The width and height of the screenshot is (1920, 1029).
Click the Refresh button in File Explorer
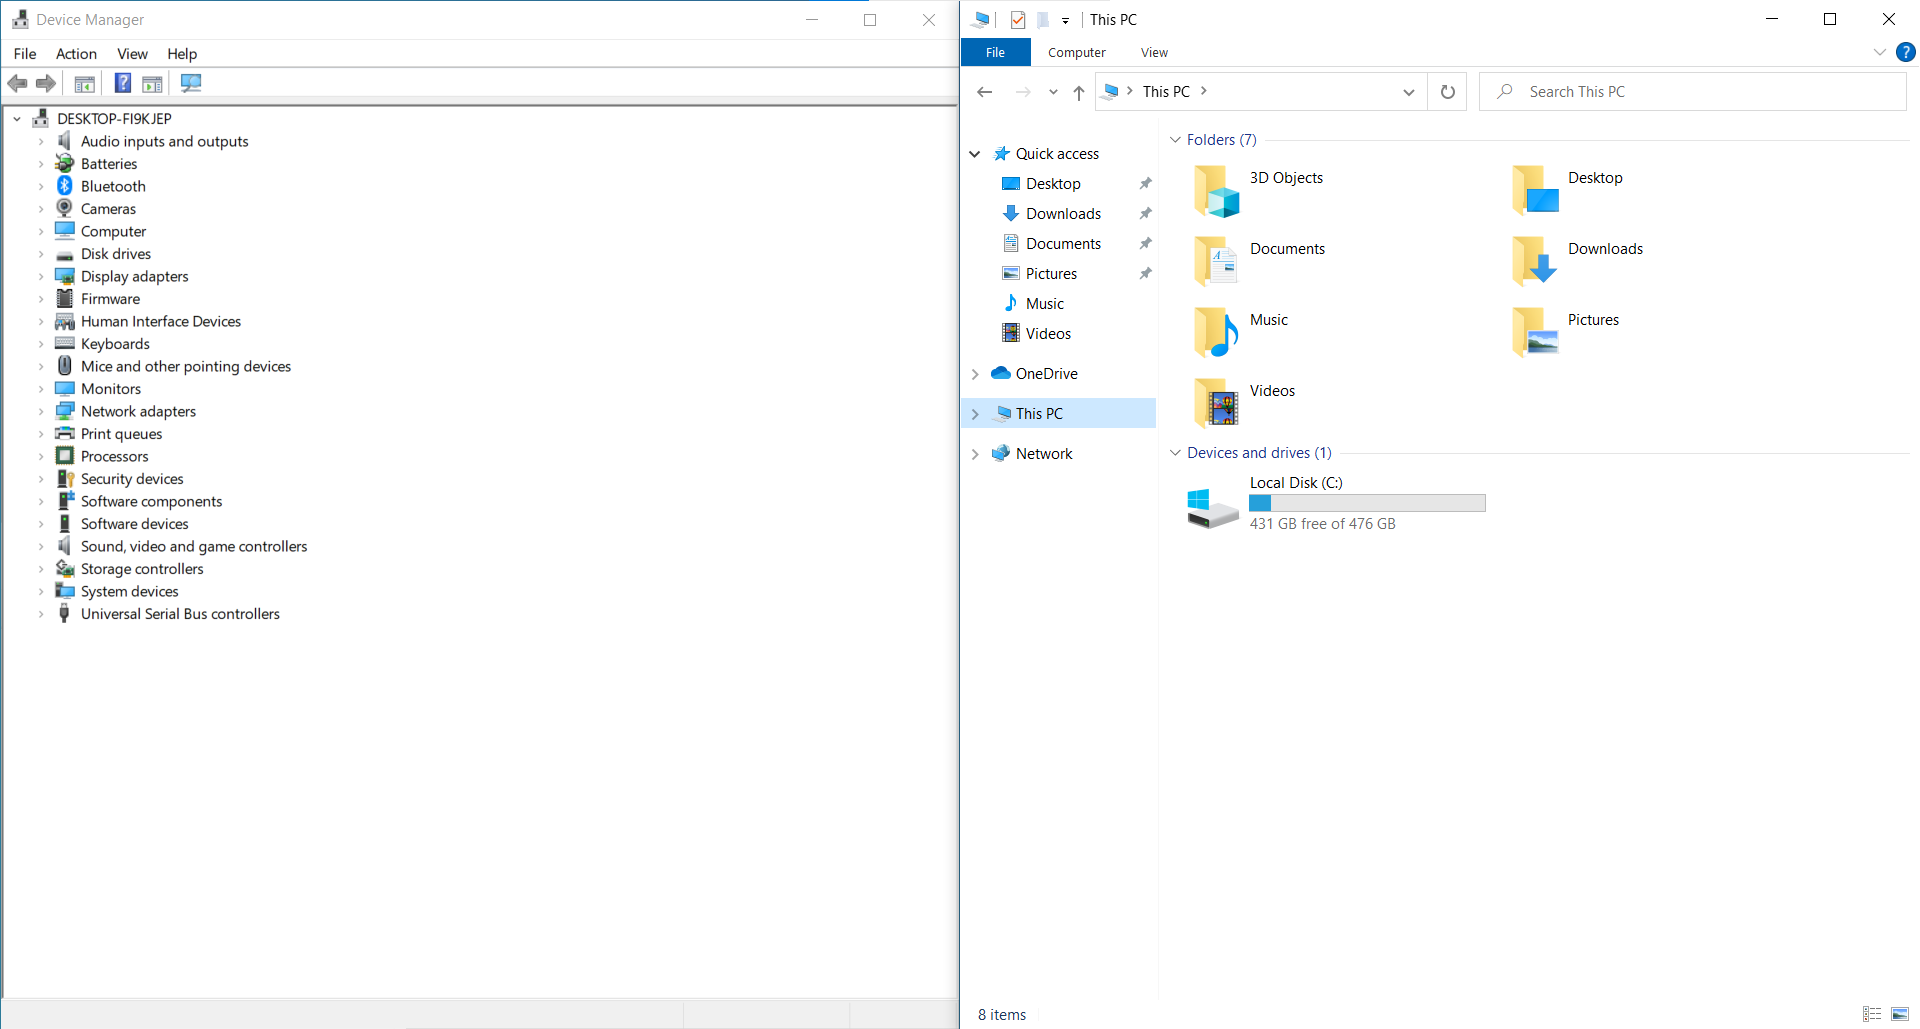pos(1447,92)
